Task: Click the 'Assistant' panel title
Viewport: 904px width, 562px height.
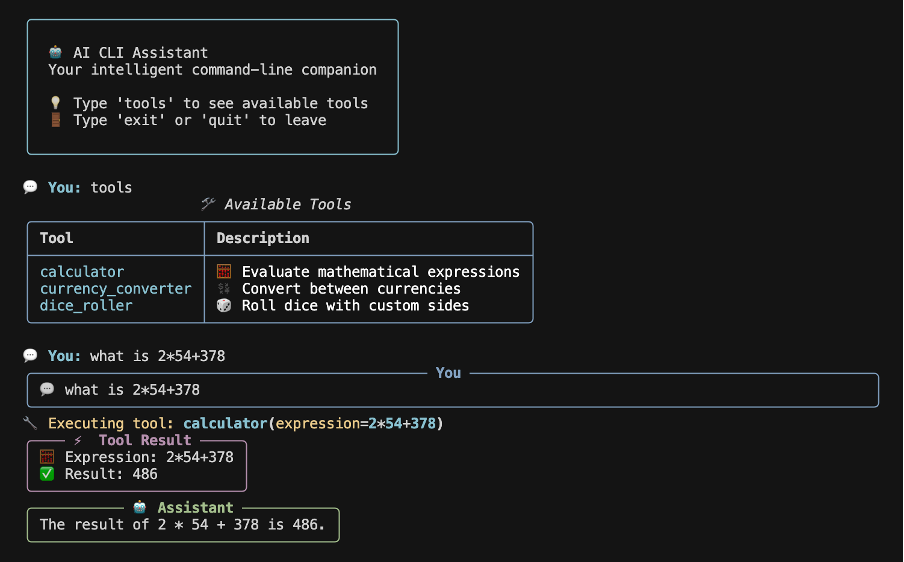Action: pyautogui.click(x=195, y=507)
